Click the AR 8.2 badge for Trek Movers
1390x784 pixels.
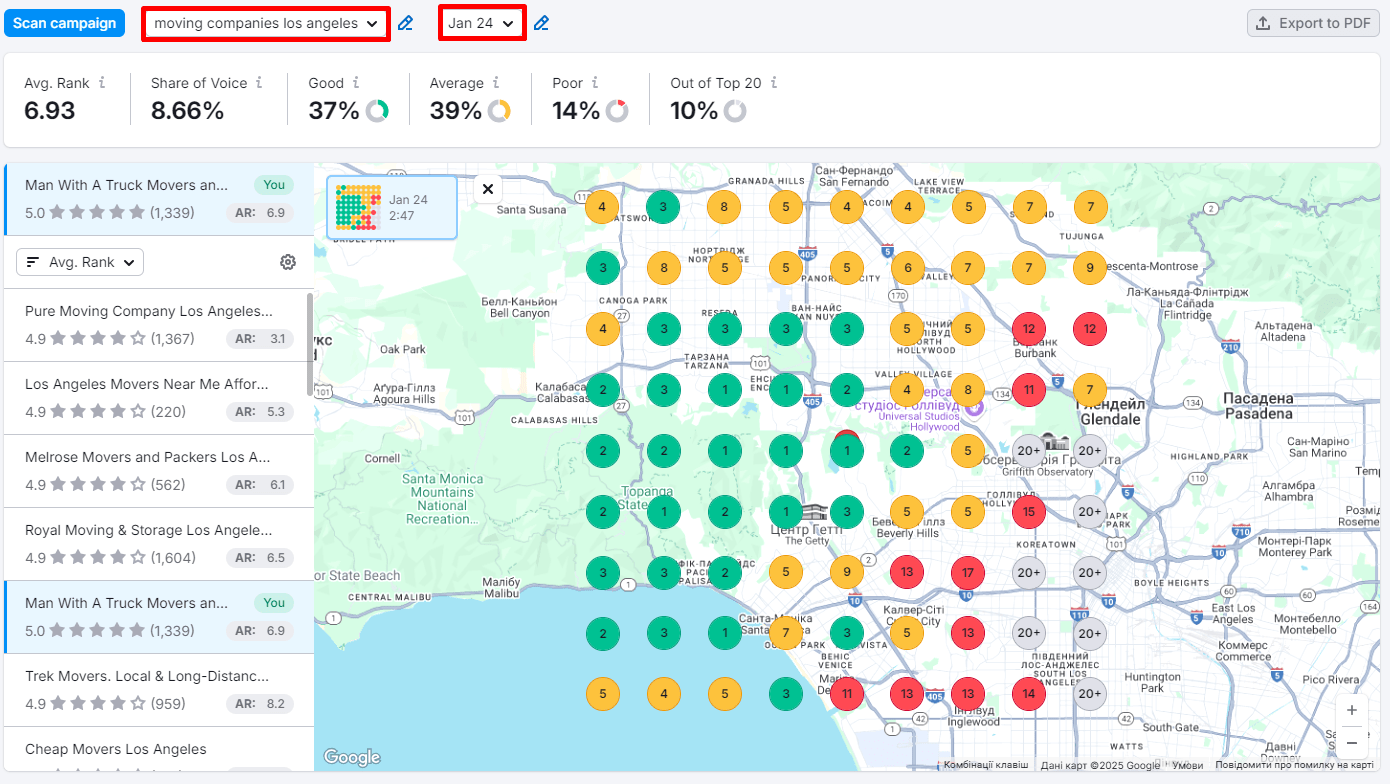(x=260, y=704)
